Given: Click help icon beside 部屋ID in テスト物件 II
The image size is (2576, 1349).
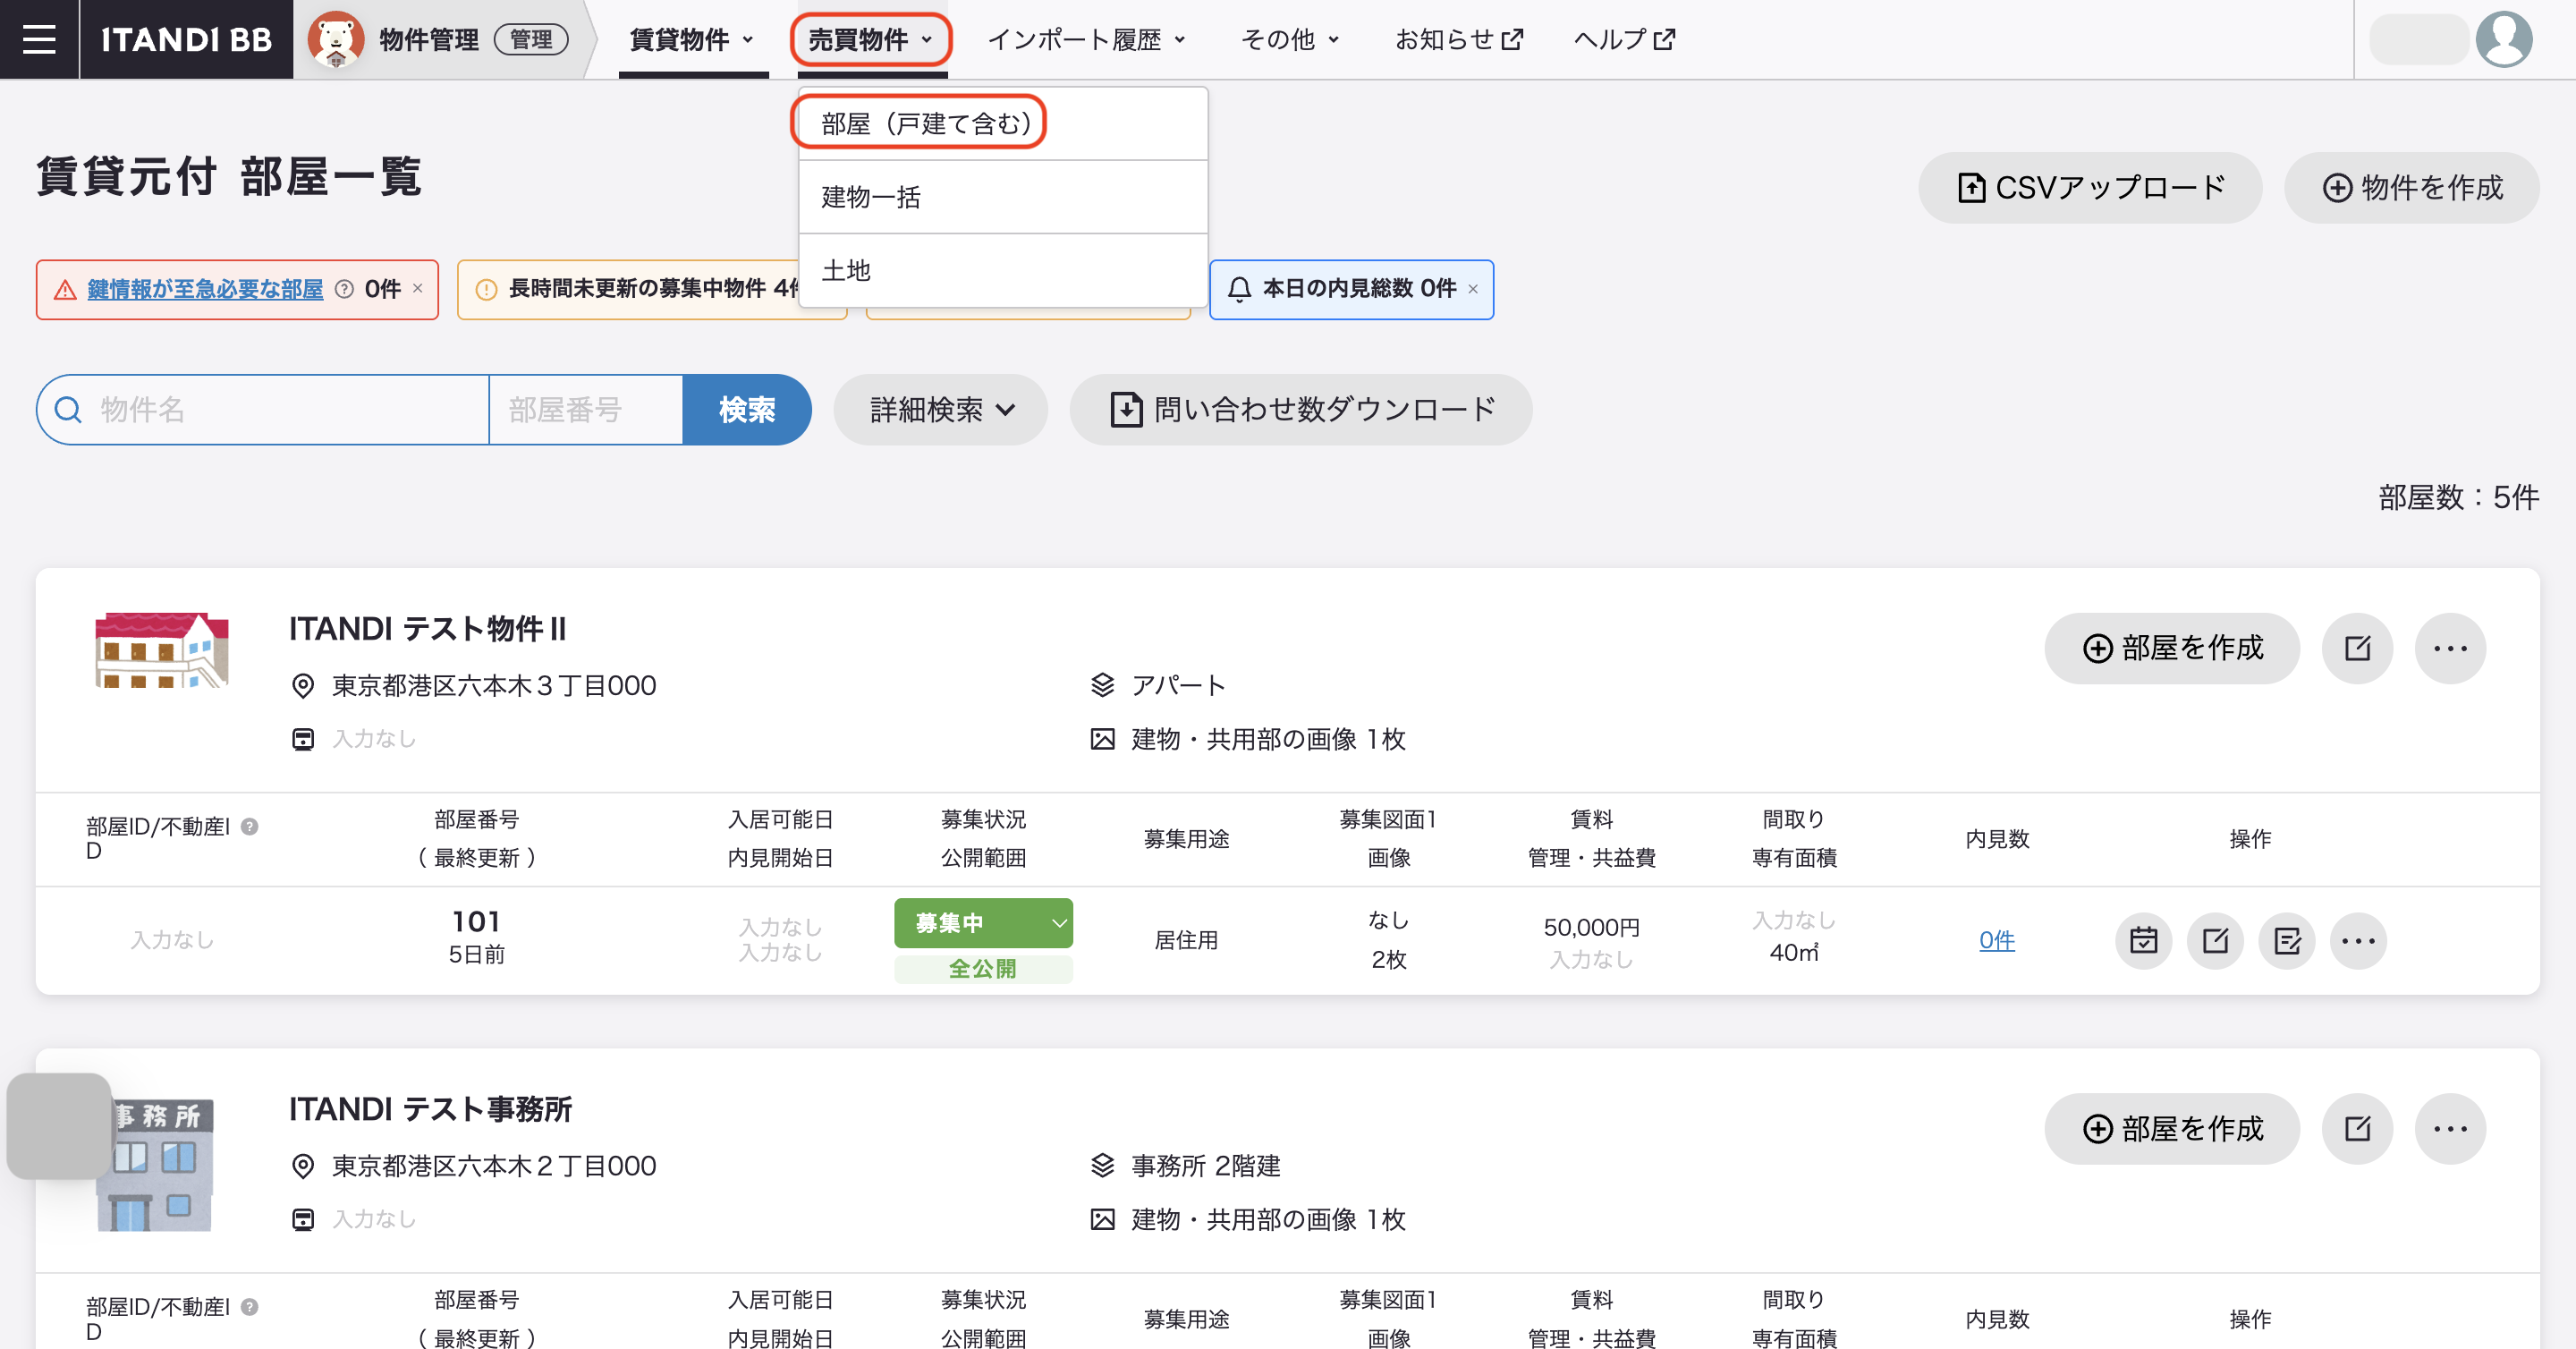Looking at the screenshot, I should click(x=250, y=826).
